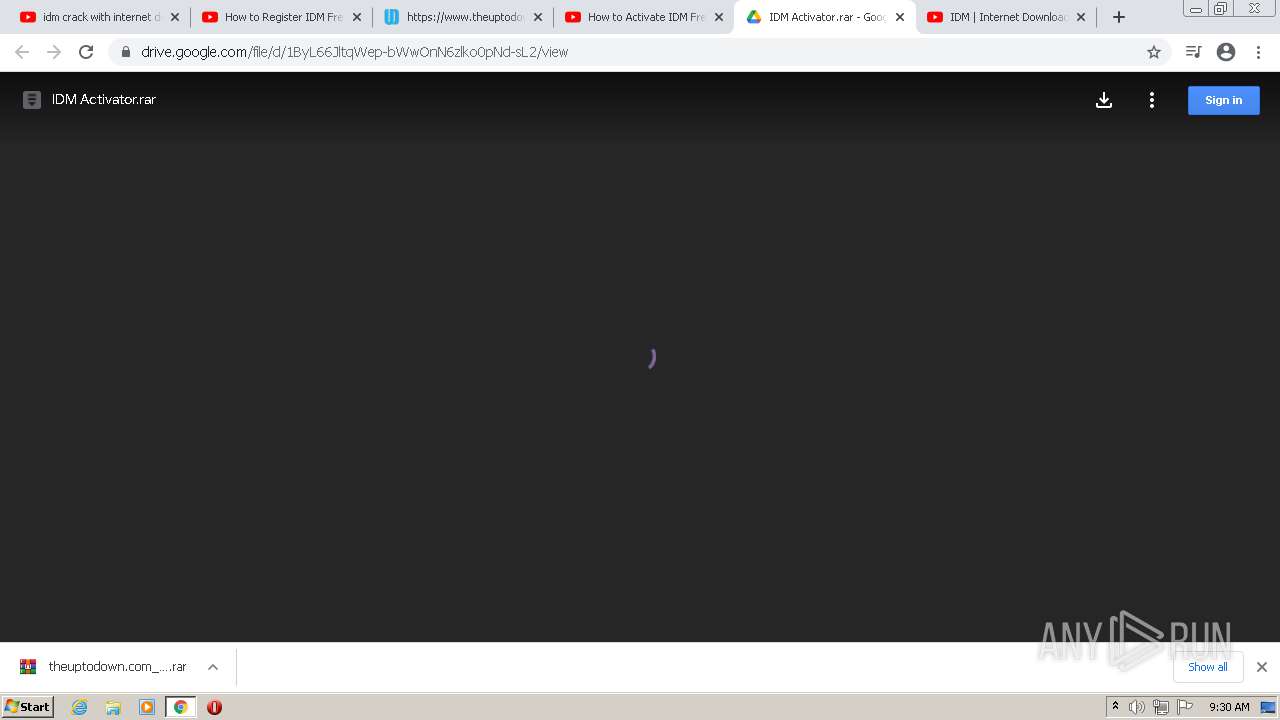
Task: Launch Internet Explorer from taskbar
Action: coord(79,707)
